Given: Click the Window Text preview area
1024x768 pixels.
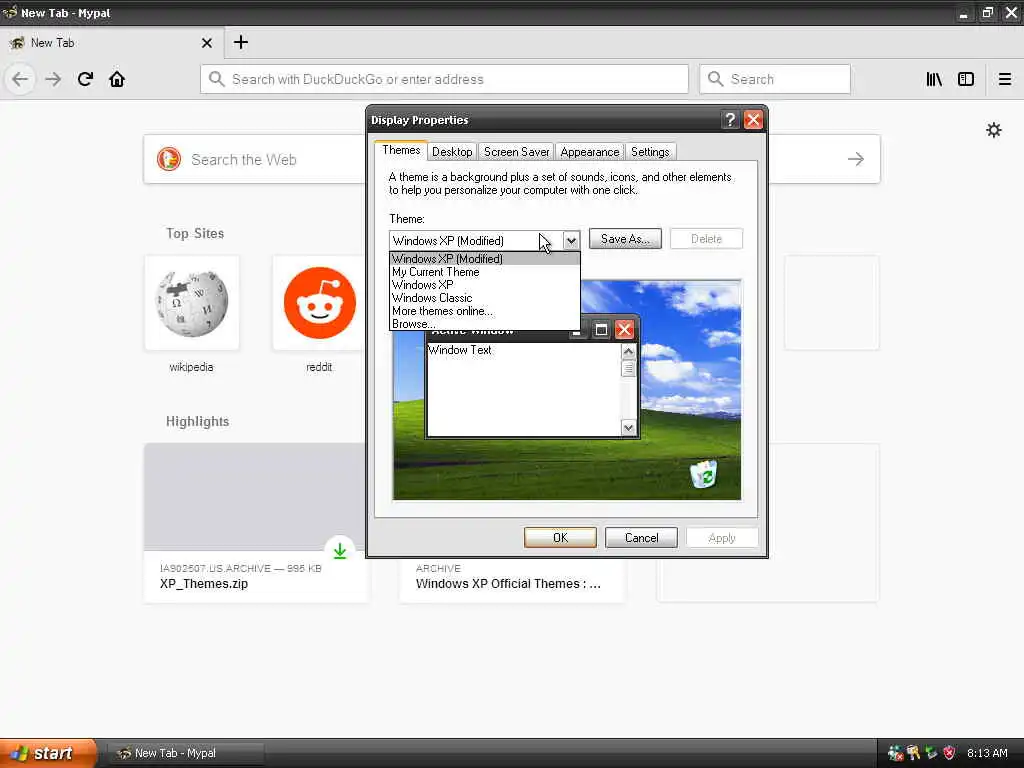Looking at the screenshot, I should coord(524,389).
